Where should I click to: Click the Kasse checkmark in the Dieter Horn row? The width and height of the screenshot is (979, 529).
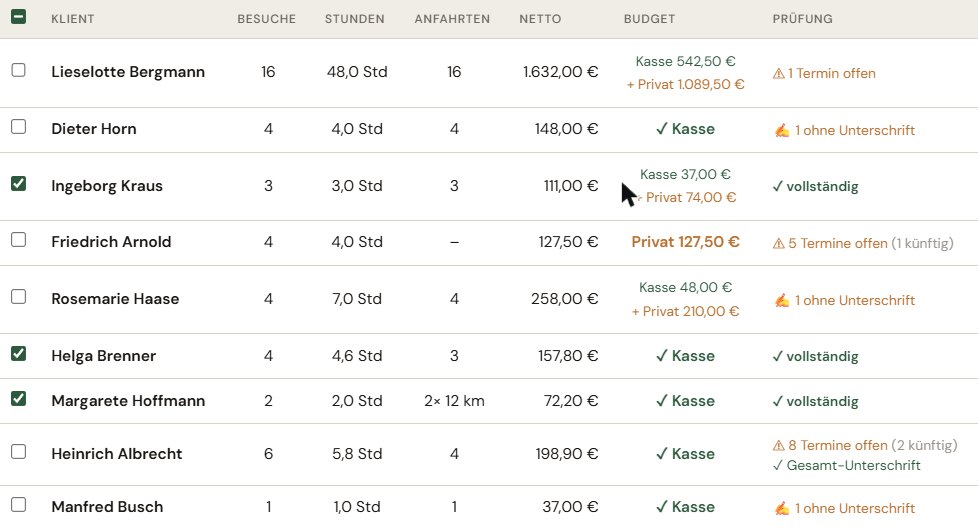[662, 129]
